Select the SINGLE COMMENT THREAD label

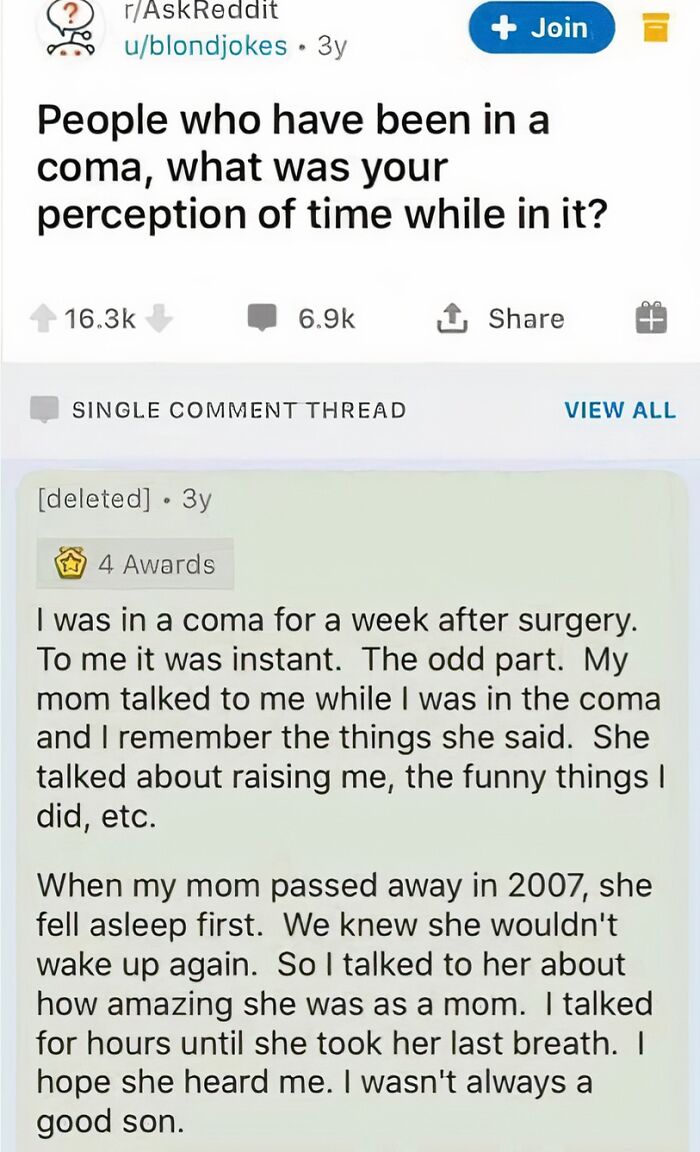pos(238,409)
